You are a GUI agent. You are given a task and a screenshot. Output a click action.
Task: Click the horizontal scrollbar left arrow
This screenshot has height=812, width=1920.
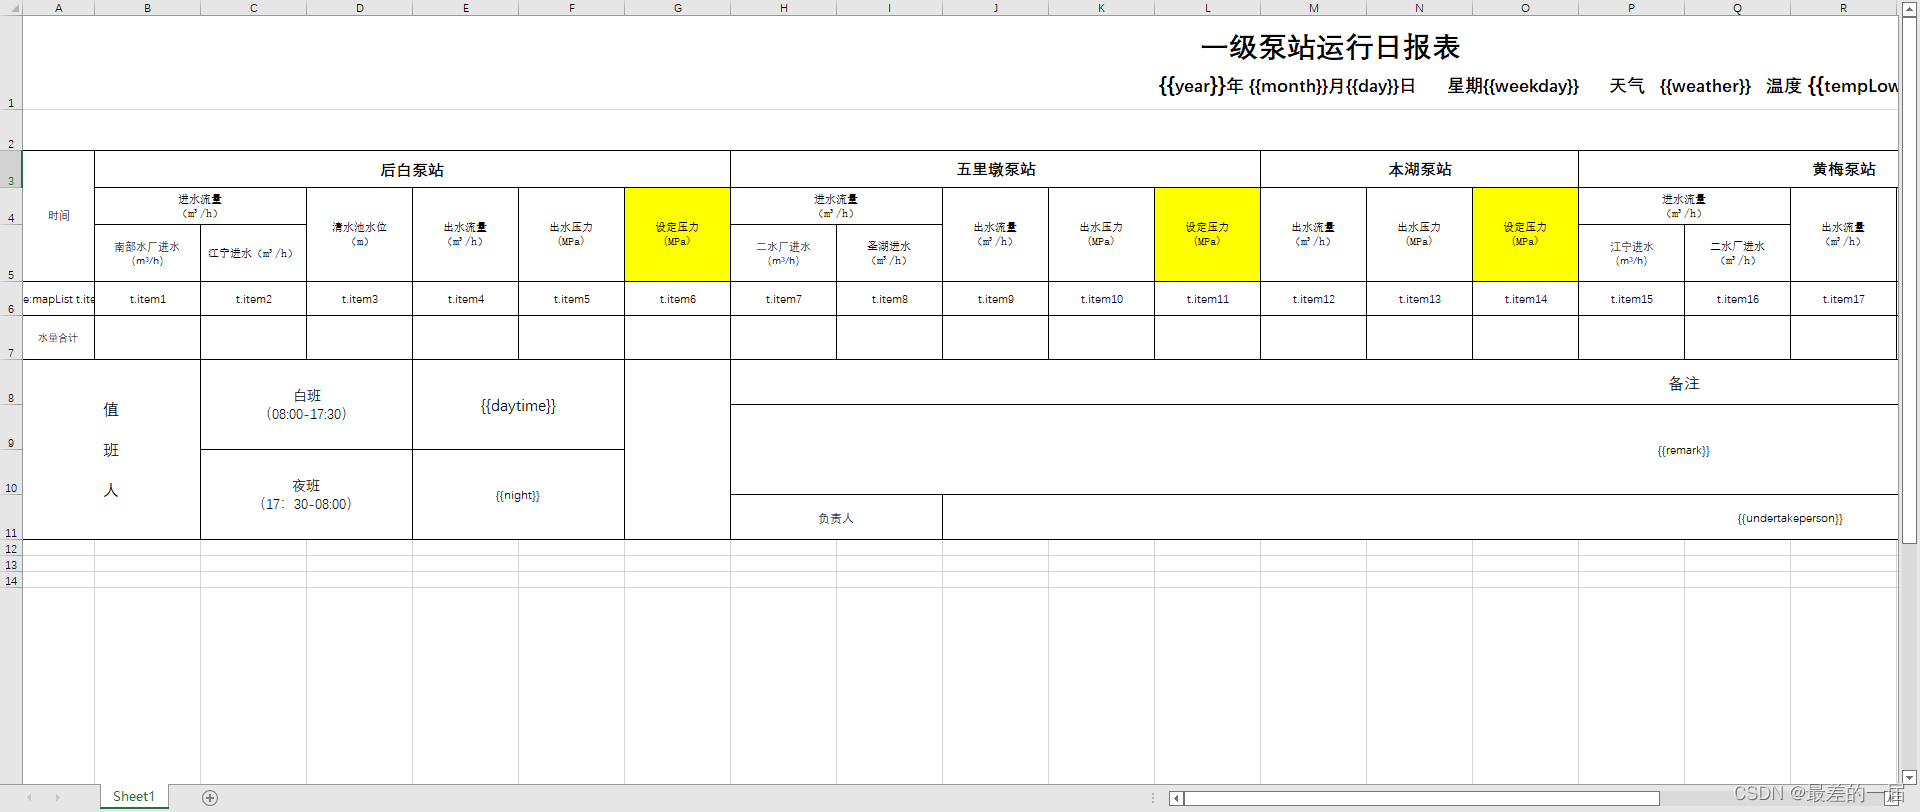point(1176,798)
